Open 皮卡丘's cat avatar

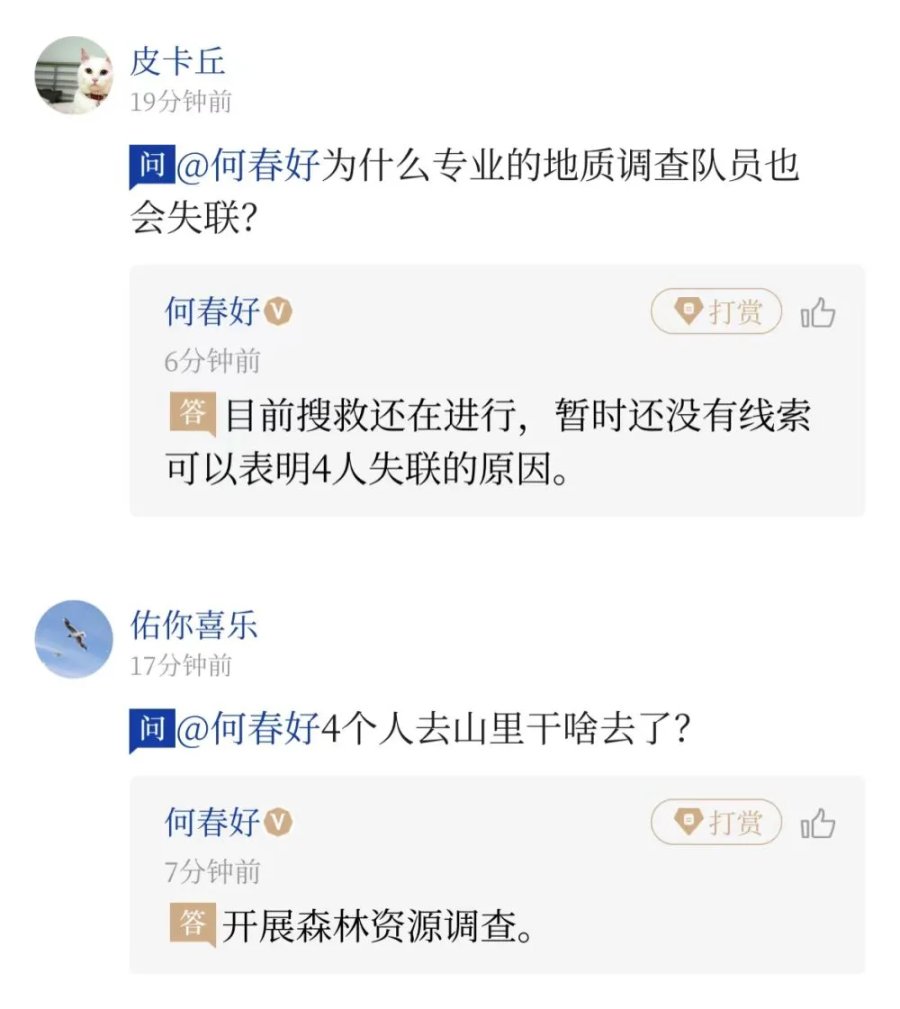pos(73,76)
